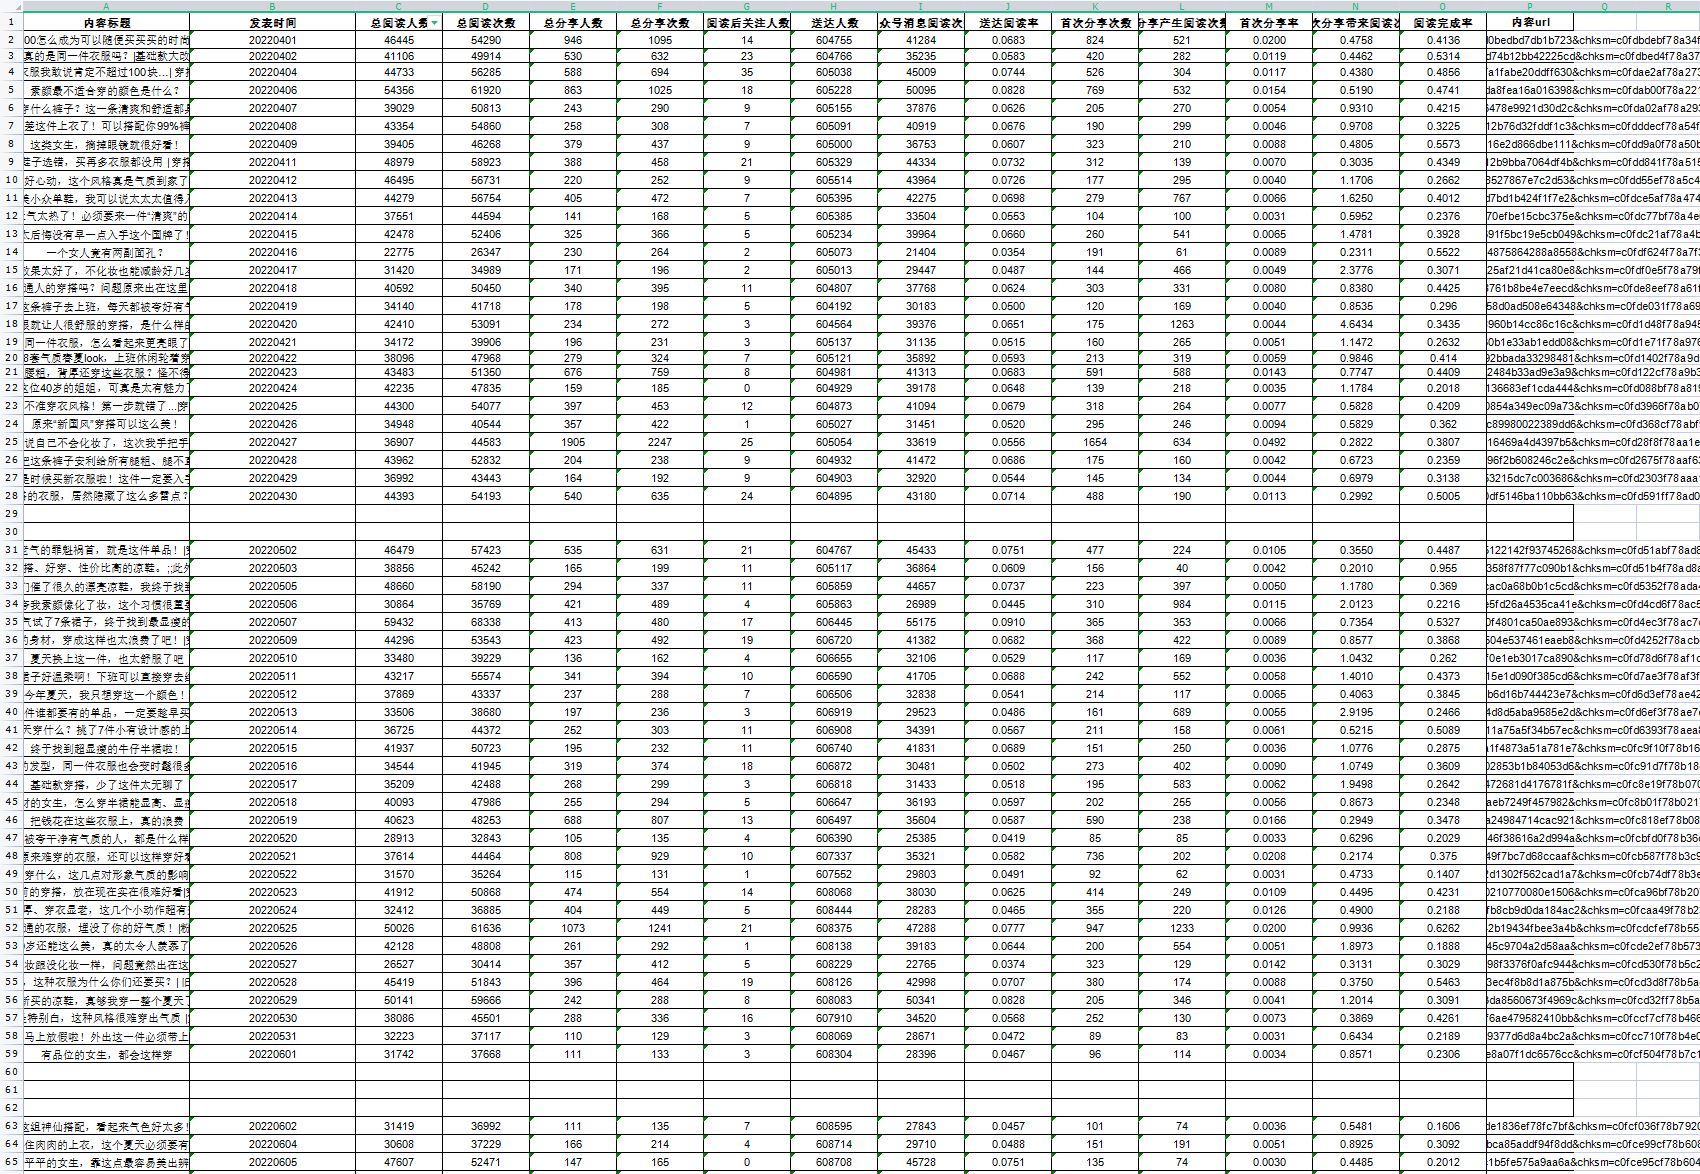The width and height of the screenshot is (1700, 1174).
Task: Select the cell with value 46445
Action: tap(399, 40)
